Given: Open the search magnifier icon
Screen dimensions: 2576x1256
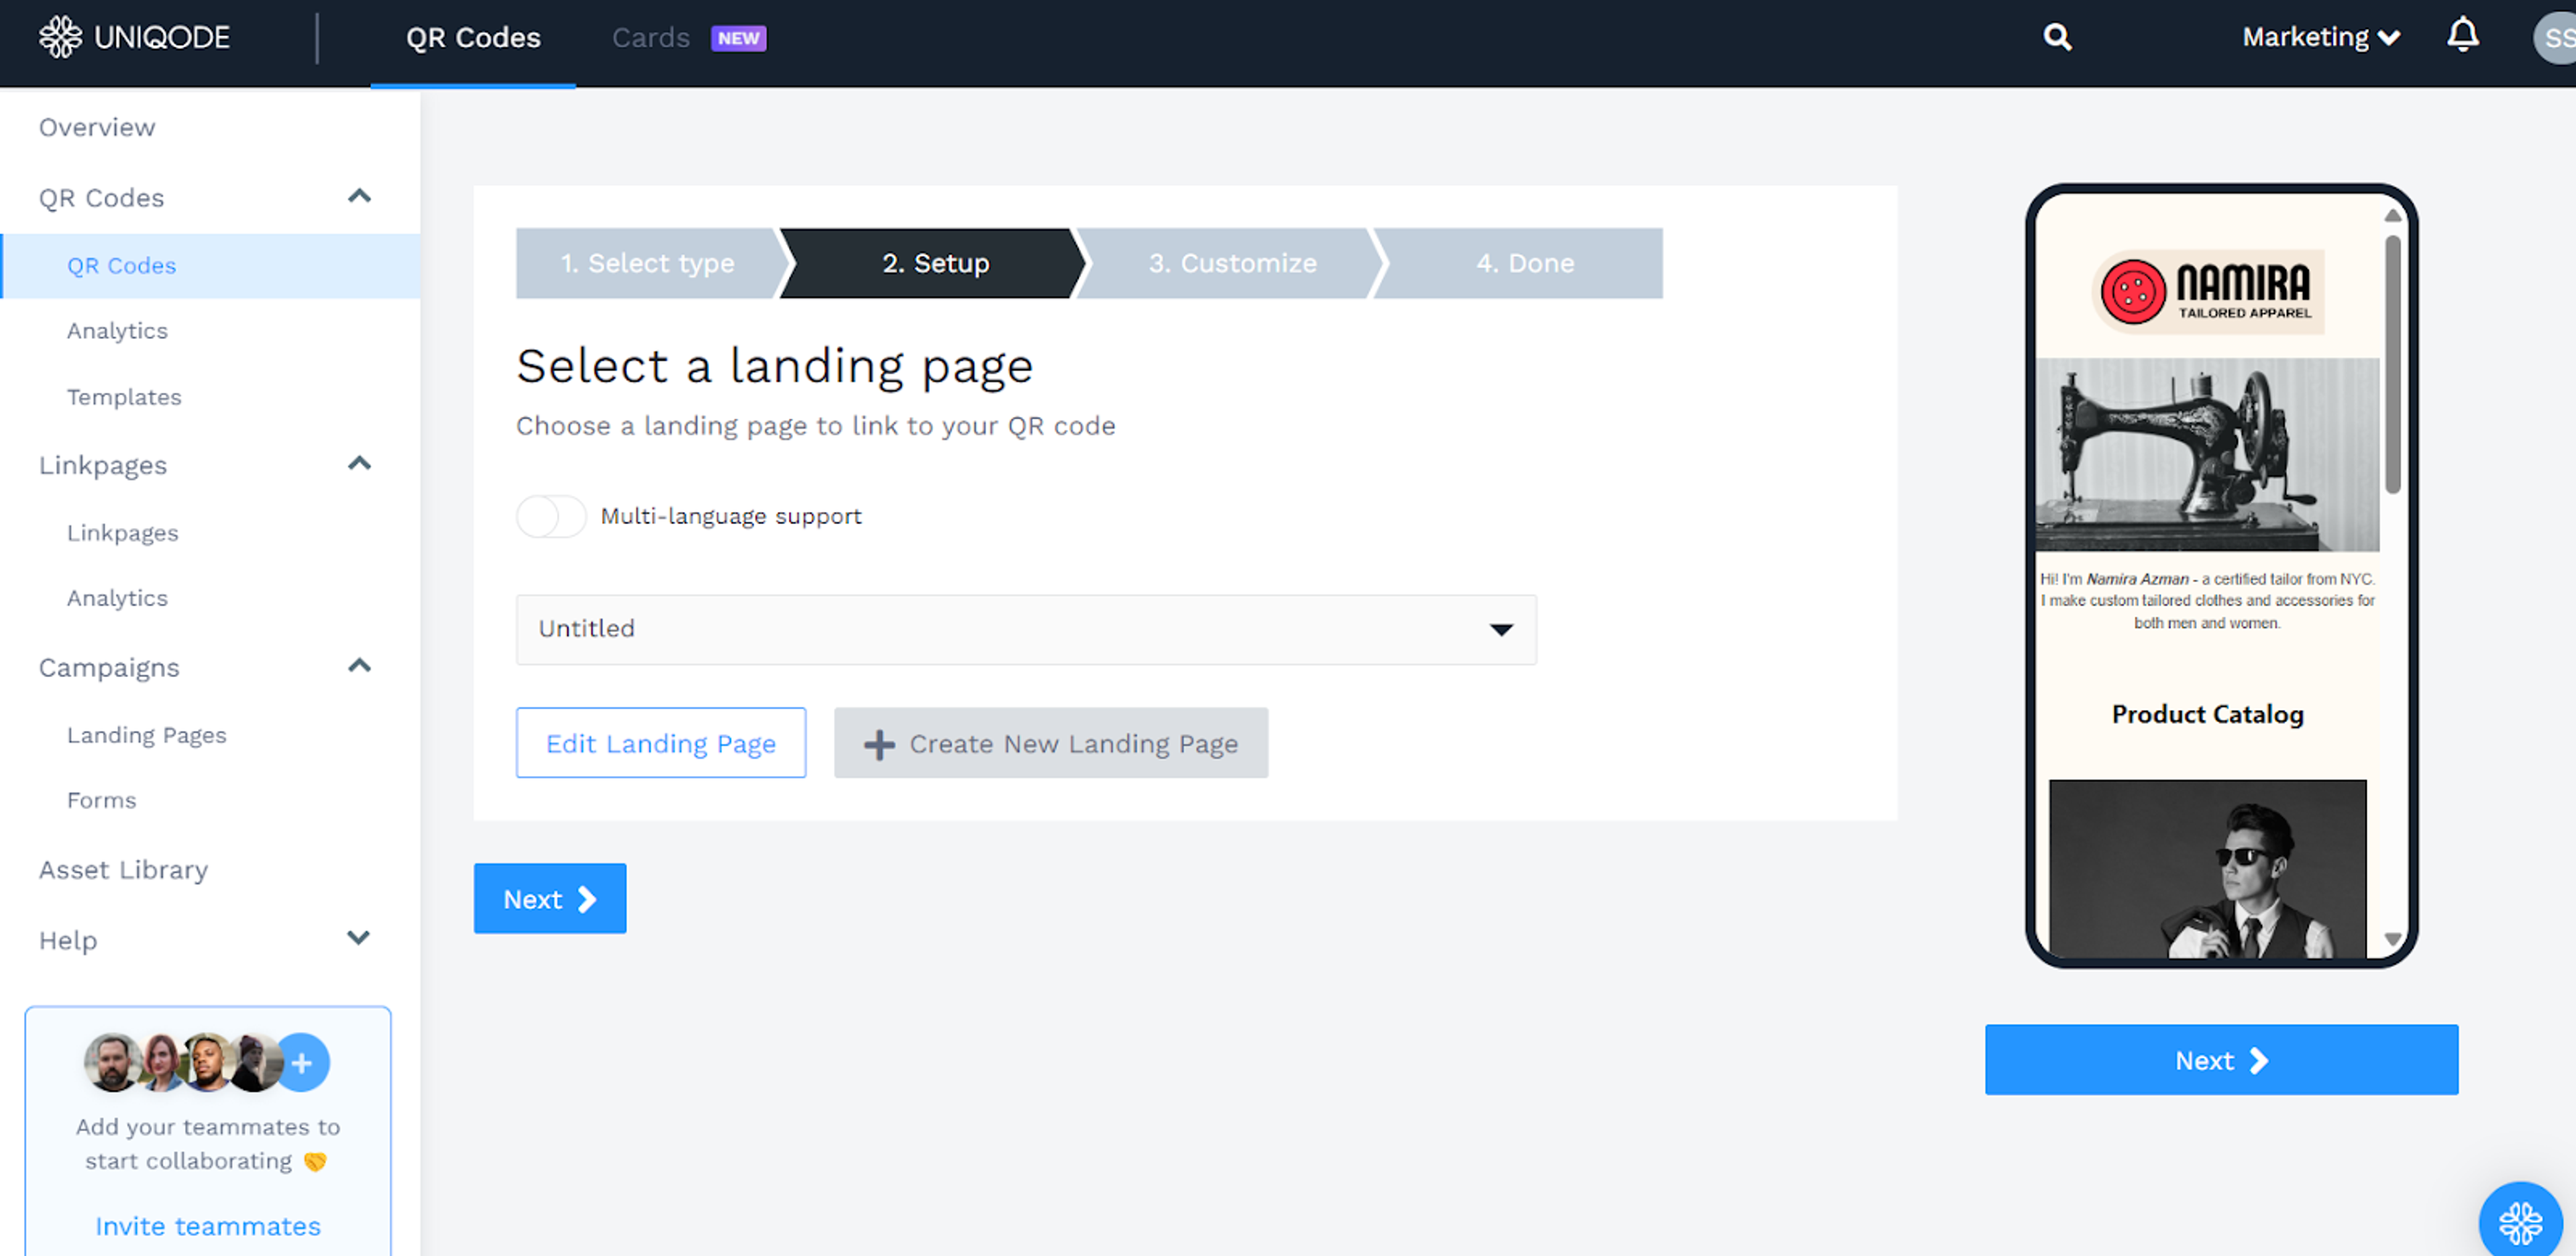Looking at the screenshot, I should 2057,37.
